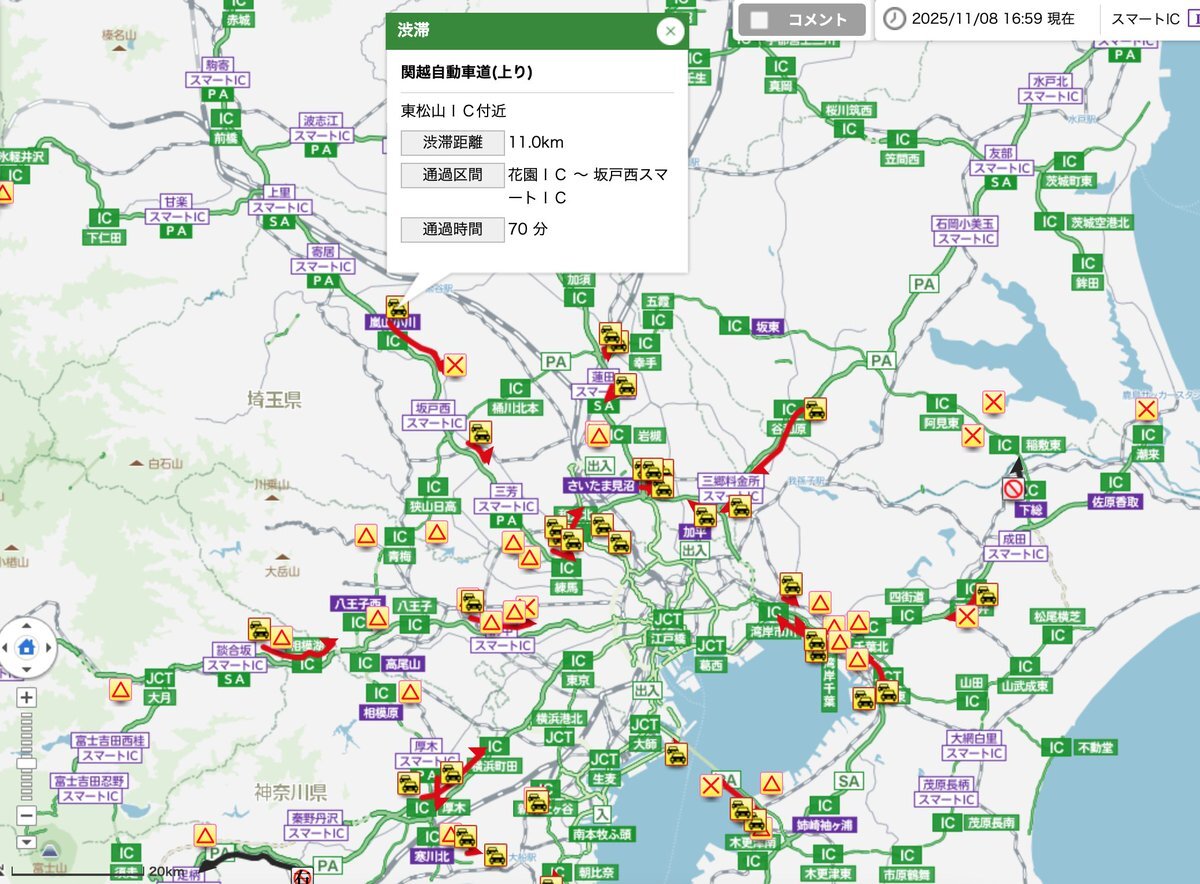Reset map with the blue home icon
The image size is (1200, 884).
click(26, 647)
